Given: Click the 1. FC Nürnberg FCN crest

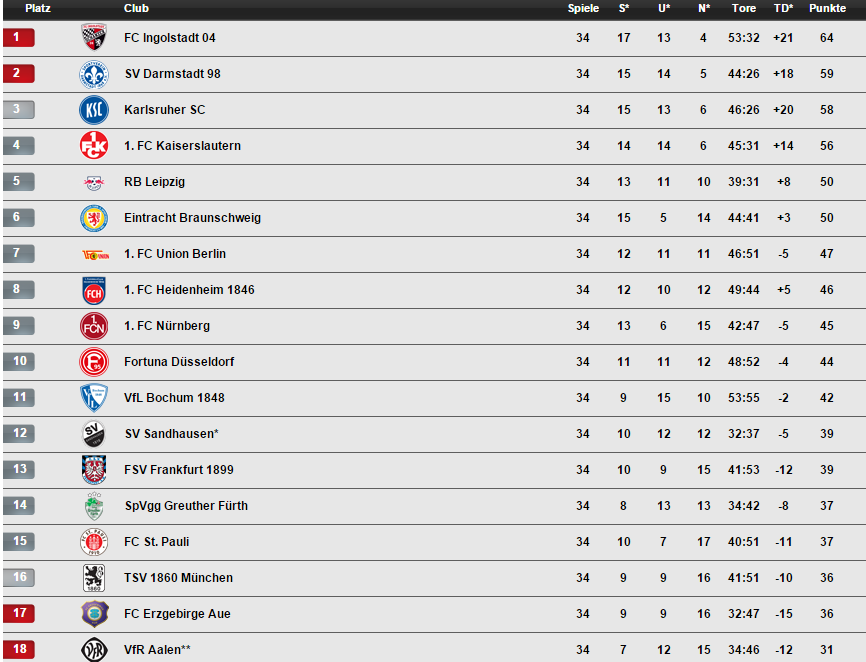Looking at the screenshot, I should click(94, 326).
